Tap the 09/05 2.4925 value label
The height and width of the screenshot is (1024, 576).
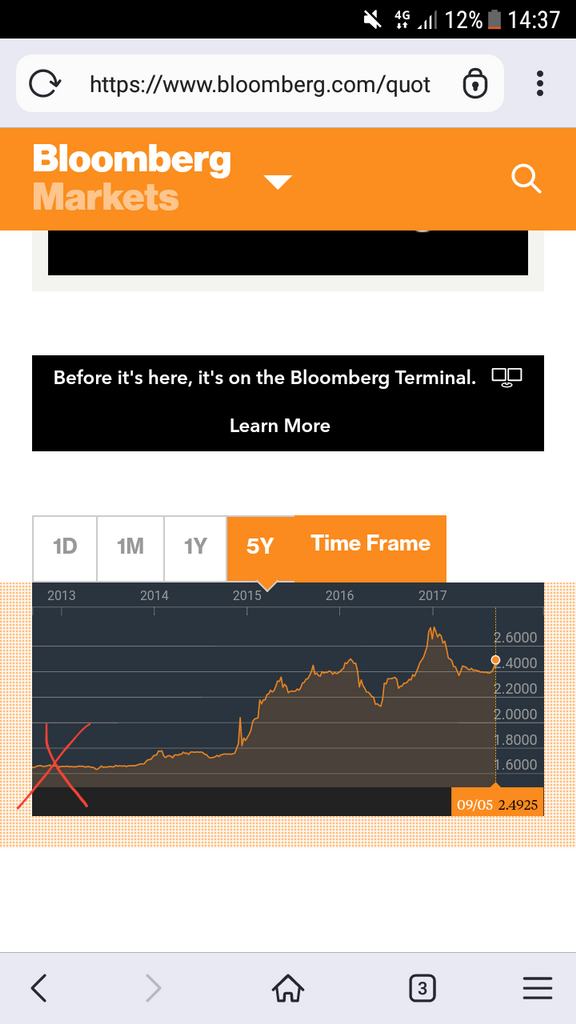(x=498, y=803)
